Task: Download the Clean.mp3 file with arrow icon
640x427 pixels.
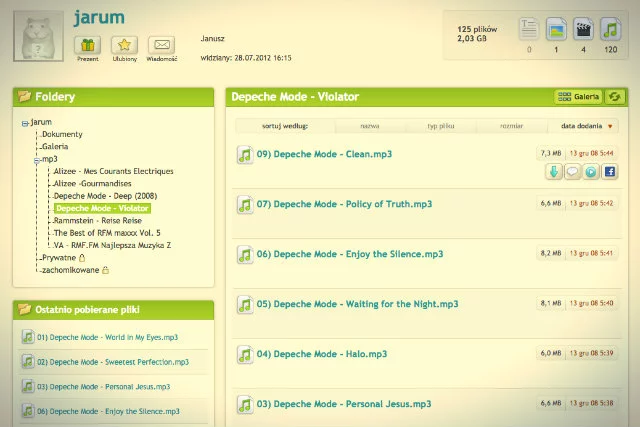Action: [x=553, y=172]
